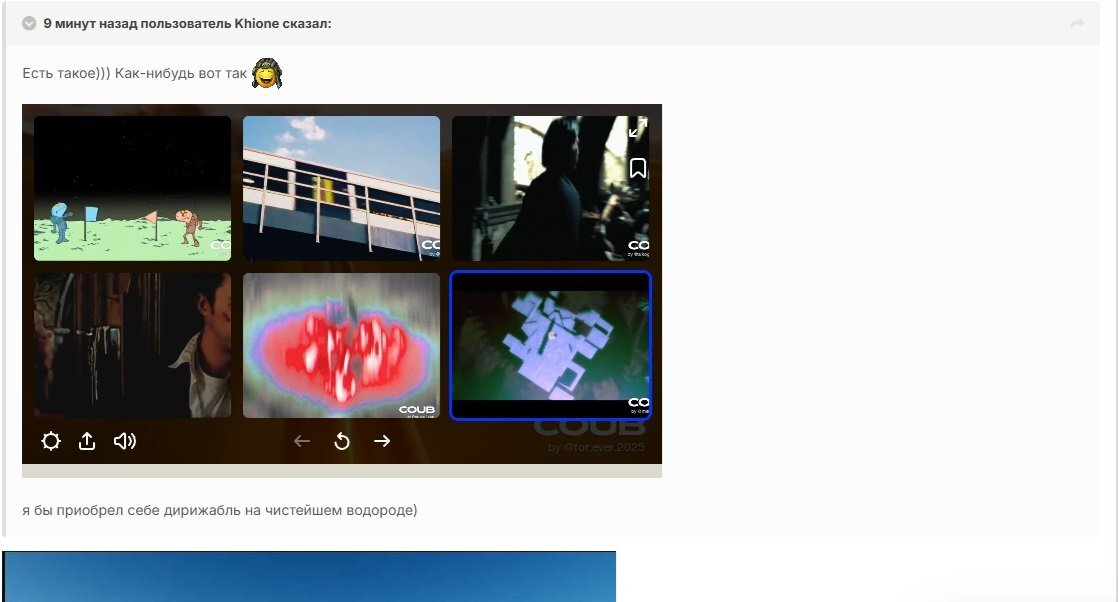Open the quote options dropdown beside Khione

pyautogui.click(x=29, y=24)
